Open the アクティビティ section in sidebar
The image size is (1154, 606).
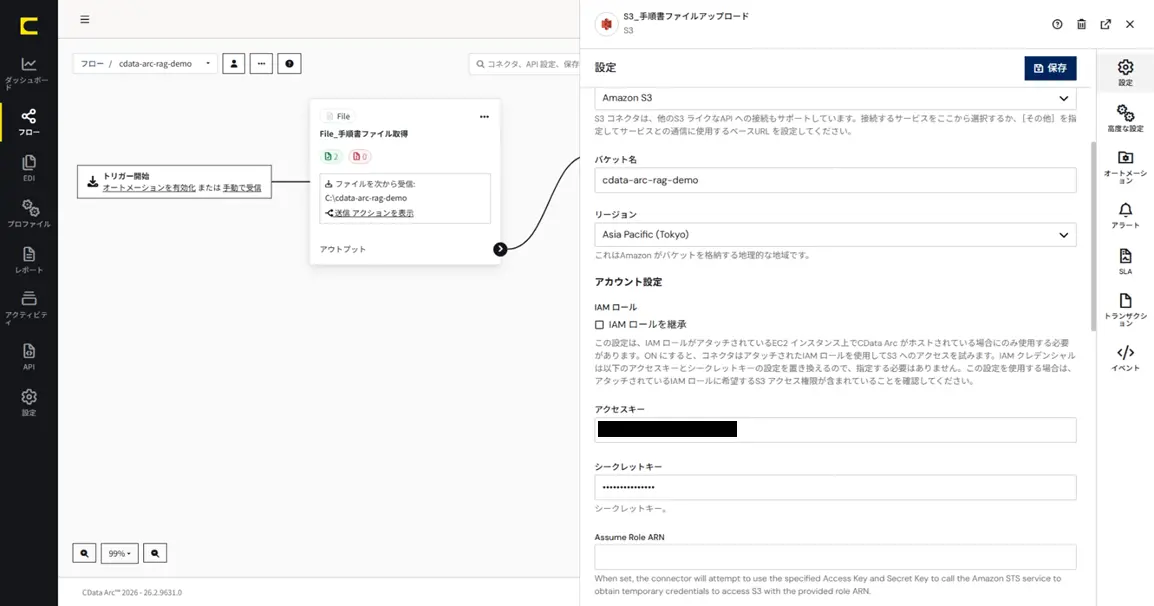(29, 308)
